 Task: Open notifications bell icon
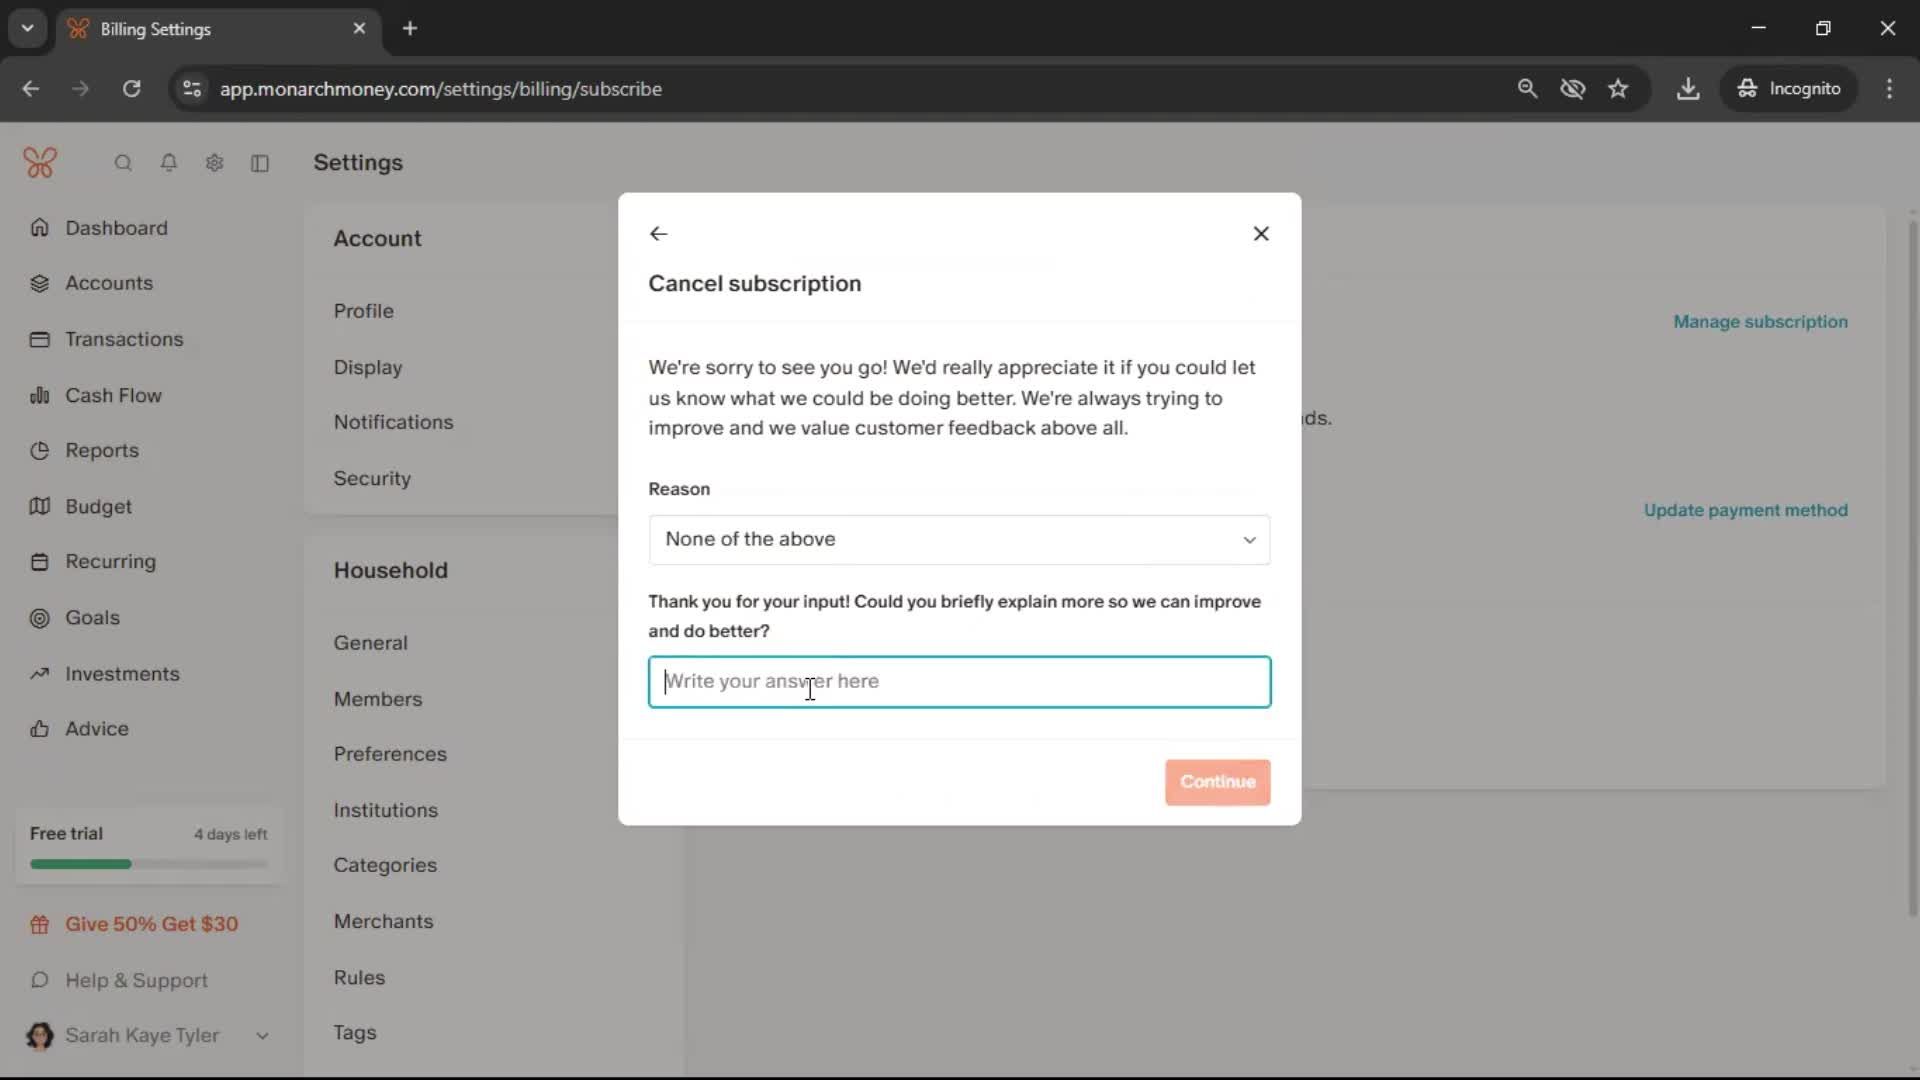[169, 163]
